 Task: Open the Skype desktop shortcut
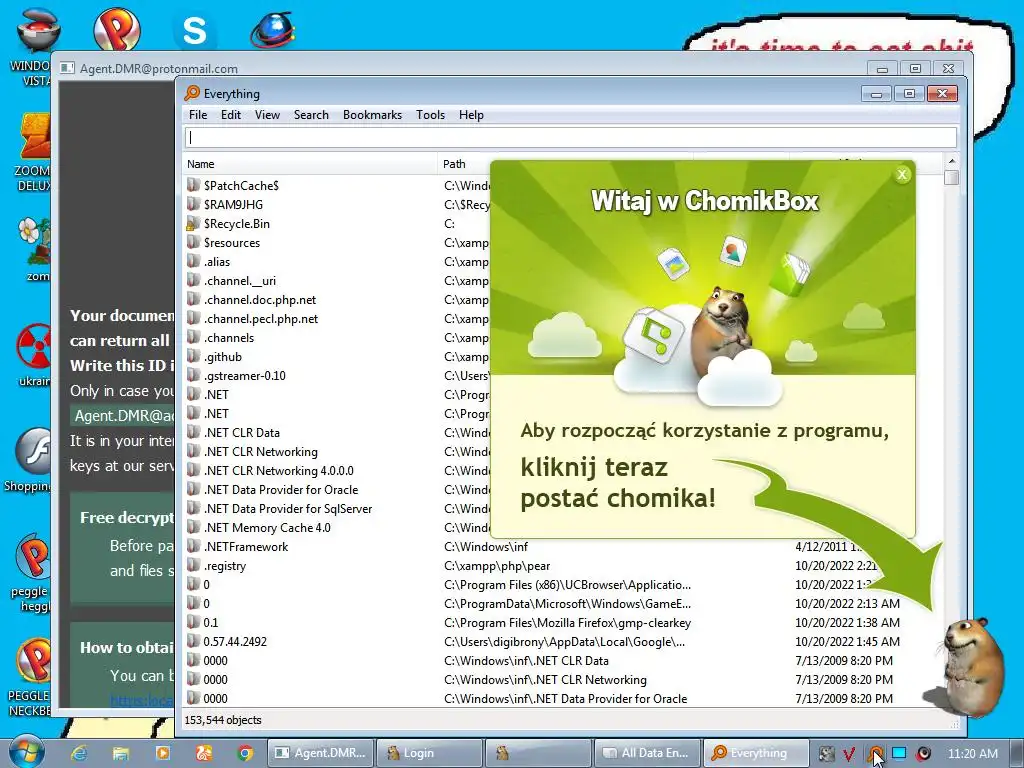[194, 29]
